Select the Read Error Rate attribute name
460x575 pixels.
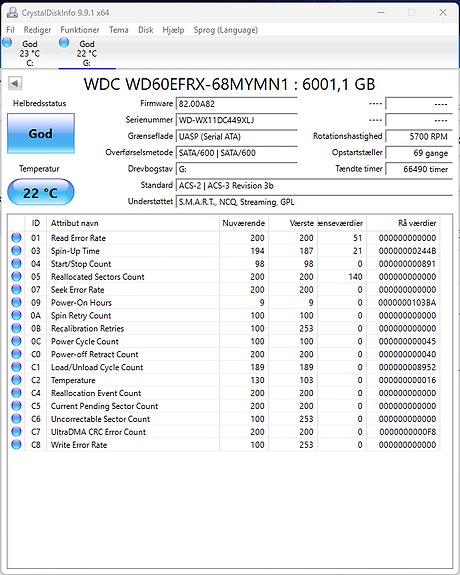pyautogui.click(x=78, y=238)
